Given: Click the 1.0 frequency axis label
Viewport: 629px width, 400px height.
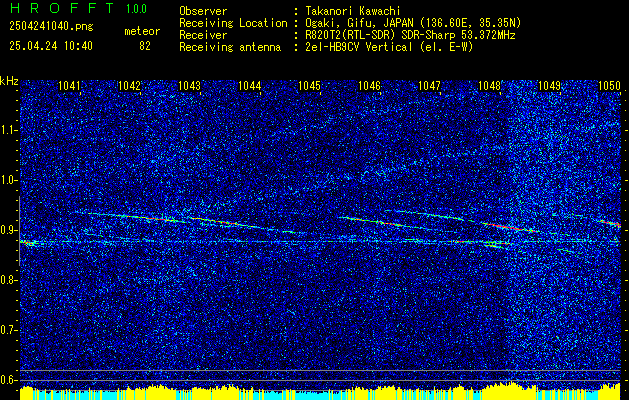Looking at the screenshot, I should click(8, 181).
